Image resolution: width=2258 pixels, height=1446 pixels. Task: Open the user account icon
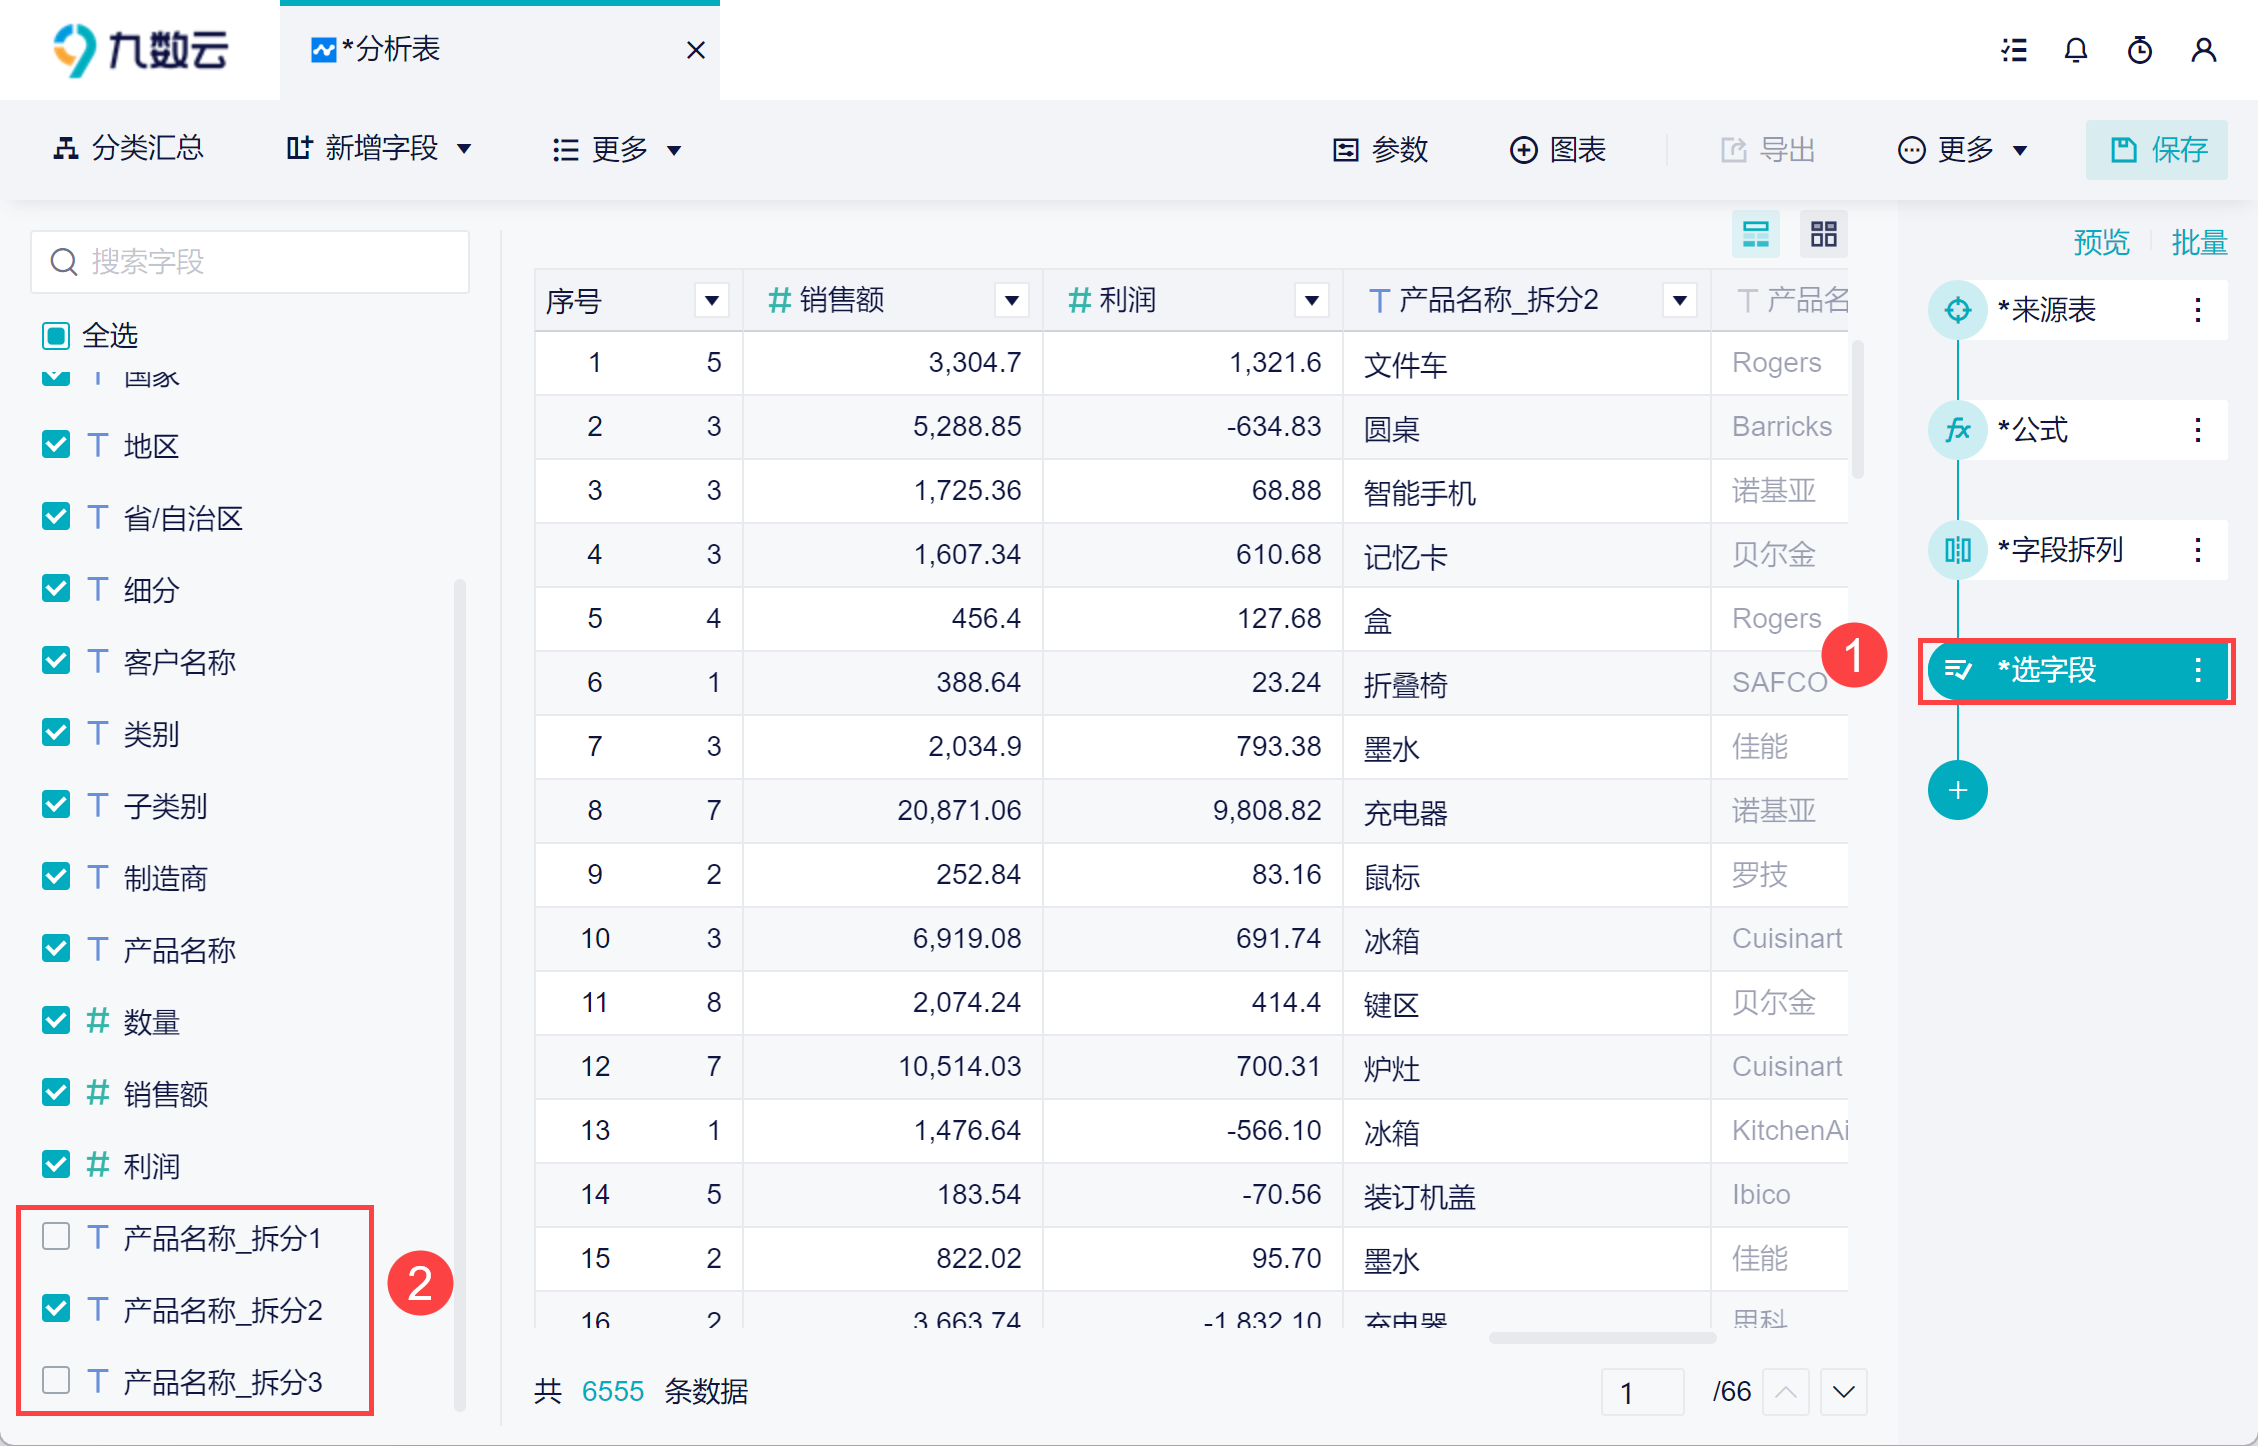2204,50
